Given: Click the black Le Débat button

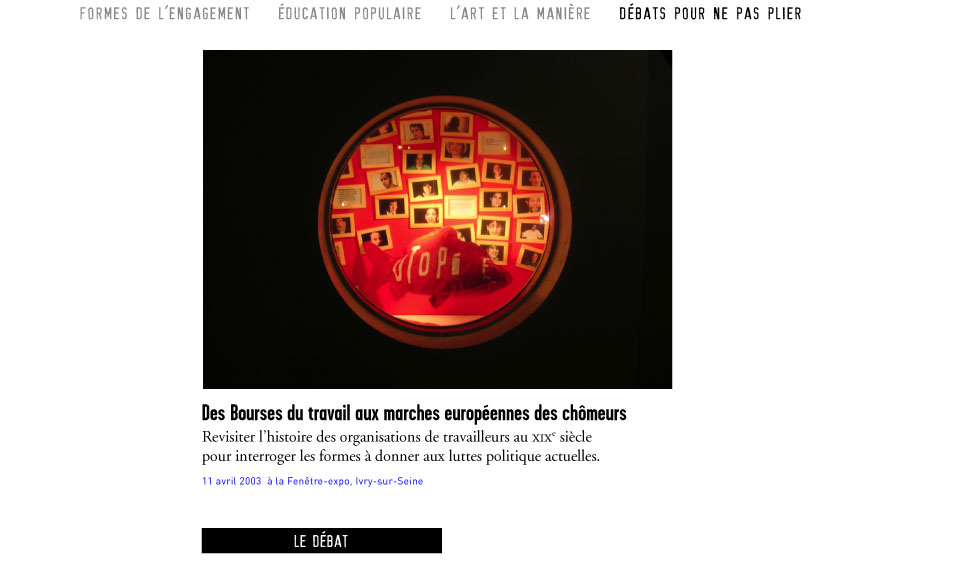Looking at the screenshot, I should (321, 540).
